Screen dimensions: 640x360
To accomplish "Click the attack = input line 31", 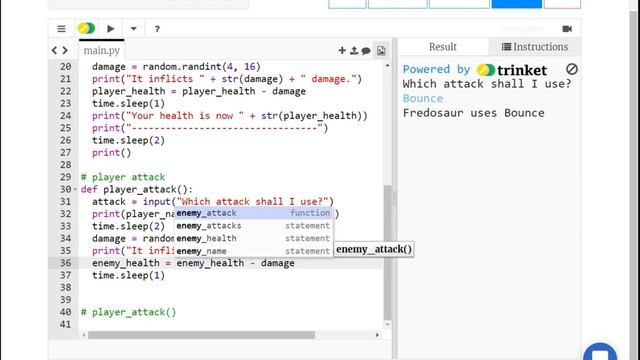I will click(x=213, y=202).
